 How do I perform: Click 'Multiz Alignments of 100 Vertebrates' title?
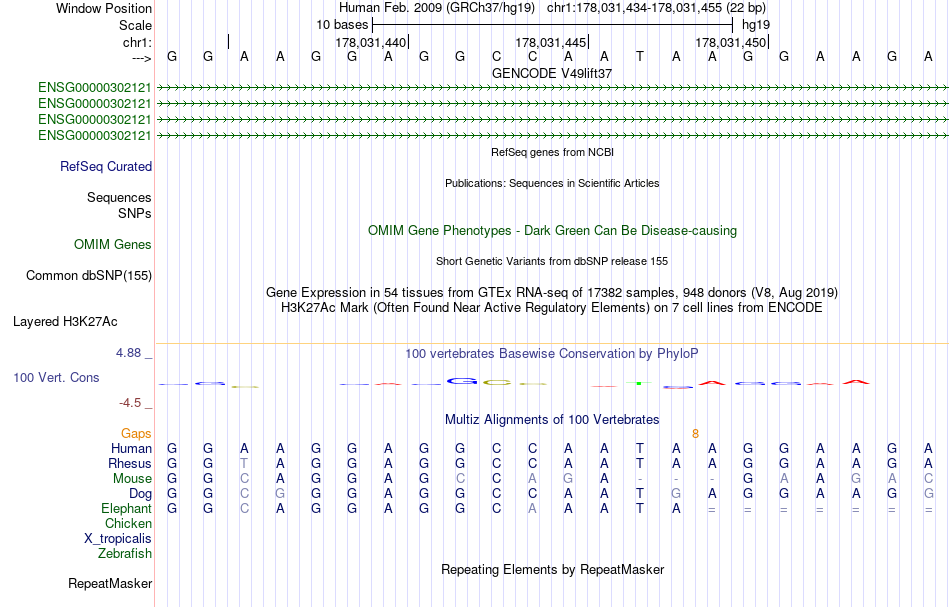point(552,419)
